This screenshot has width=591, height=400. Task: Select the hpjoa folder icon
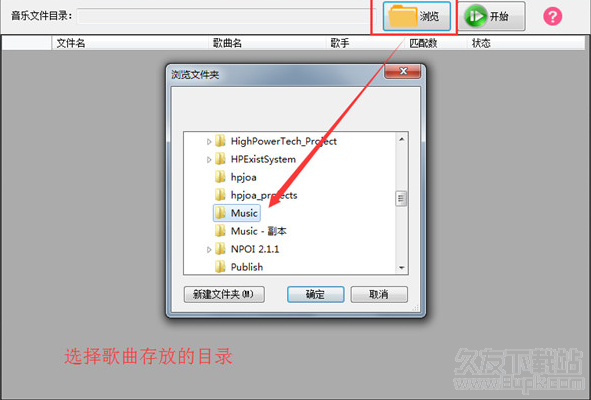coord(220,177)
